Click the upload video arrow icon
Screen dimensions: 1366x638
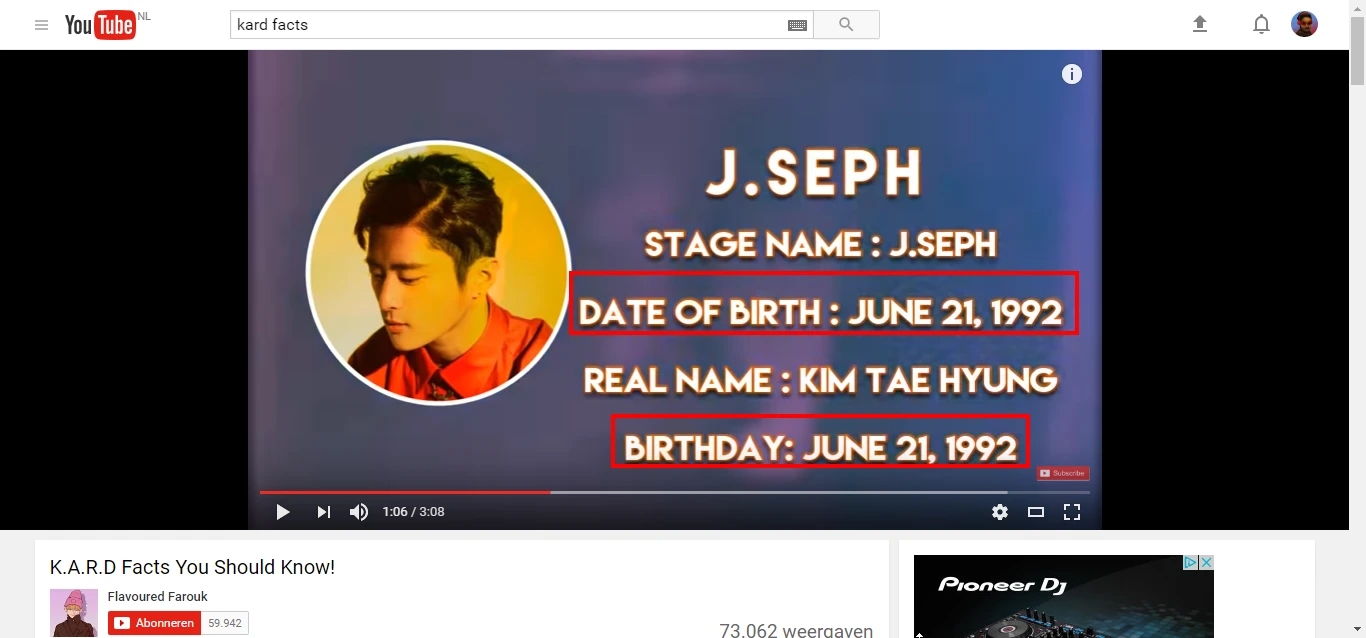pyautogui.click(x=1200, y=24)
